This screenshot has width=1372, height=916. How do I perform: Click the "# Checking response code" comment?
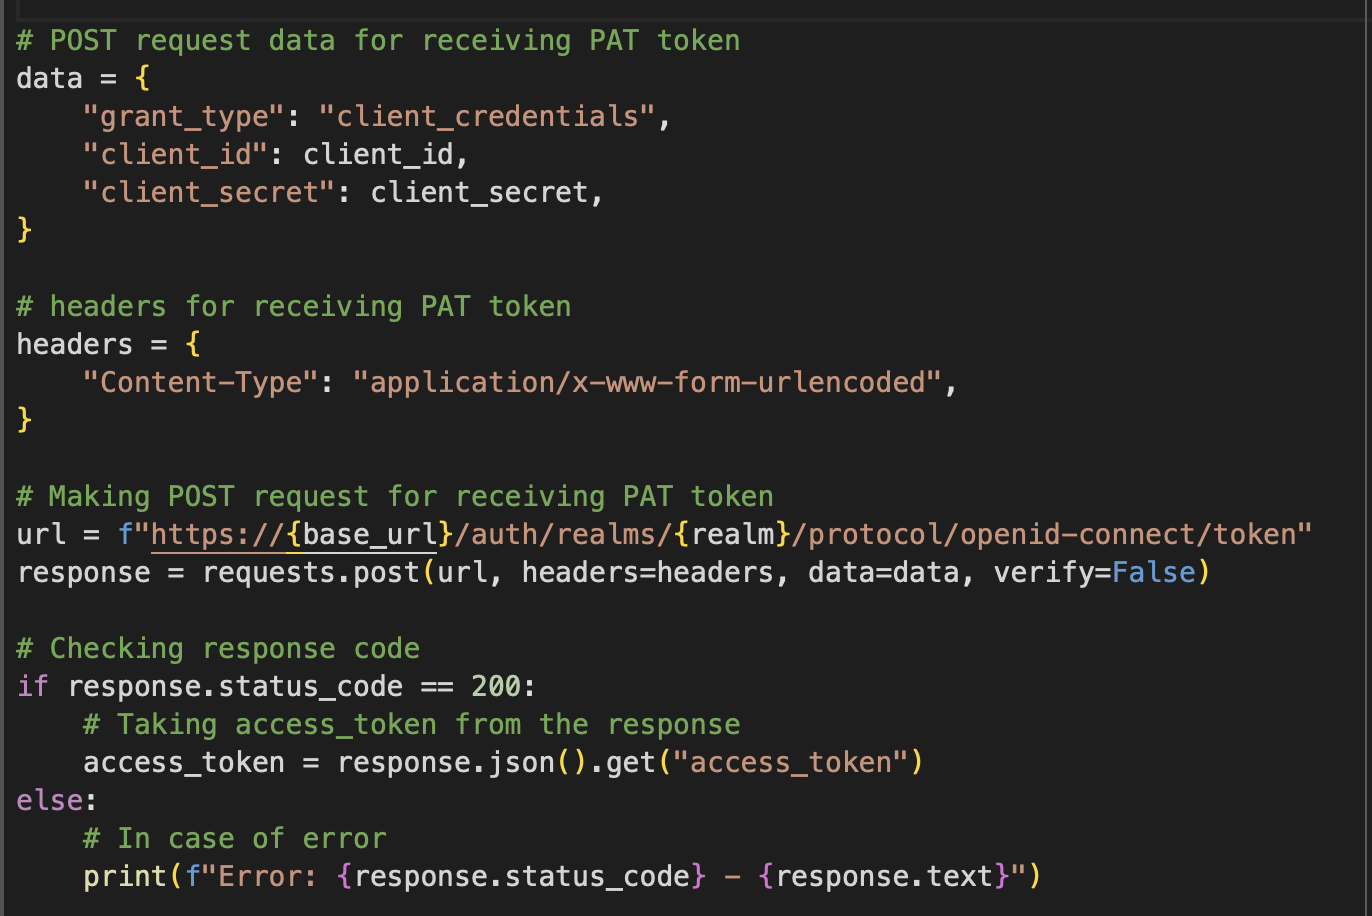point(218,649)
